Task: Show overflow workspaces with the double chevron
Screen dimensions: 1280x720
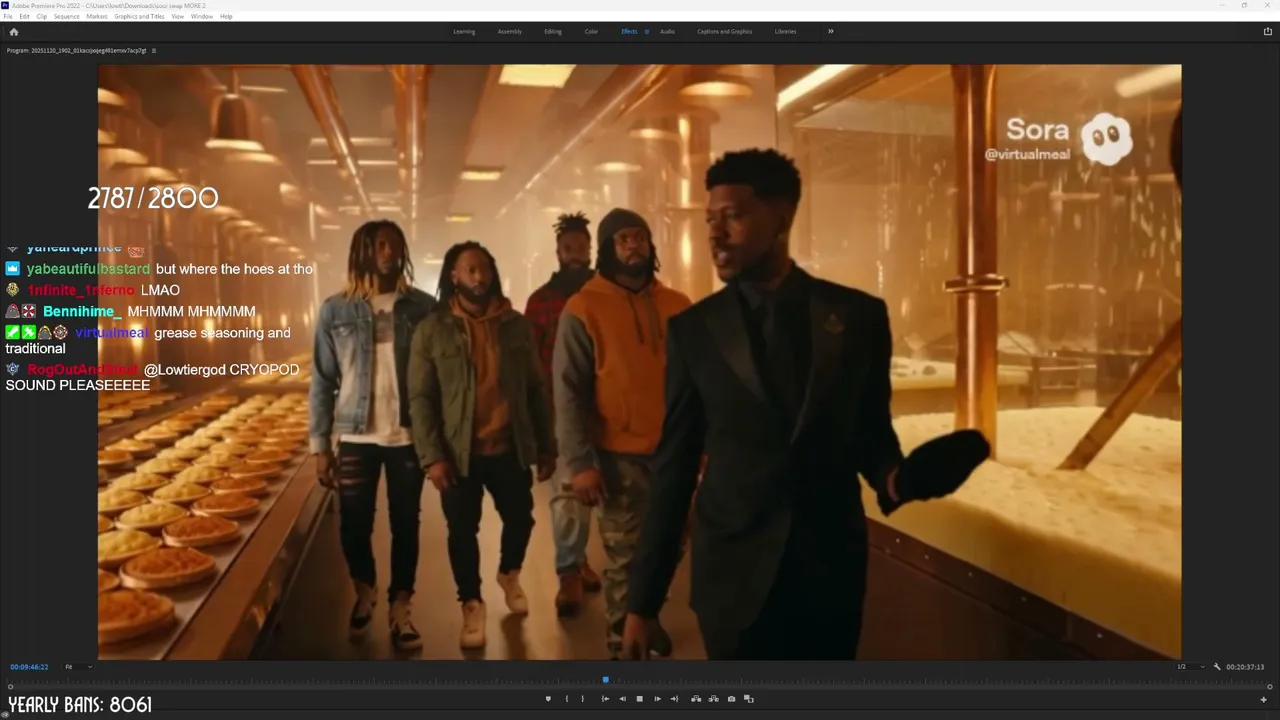Action: (830, 31)
